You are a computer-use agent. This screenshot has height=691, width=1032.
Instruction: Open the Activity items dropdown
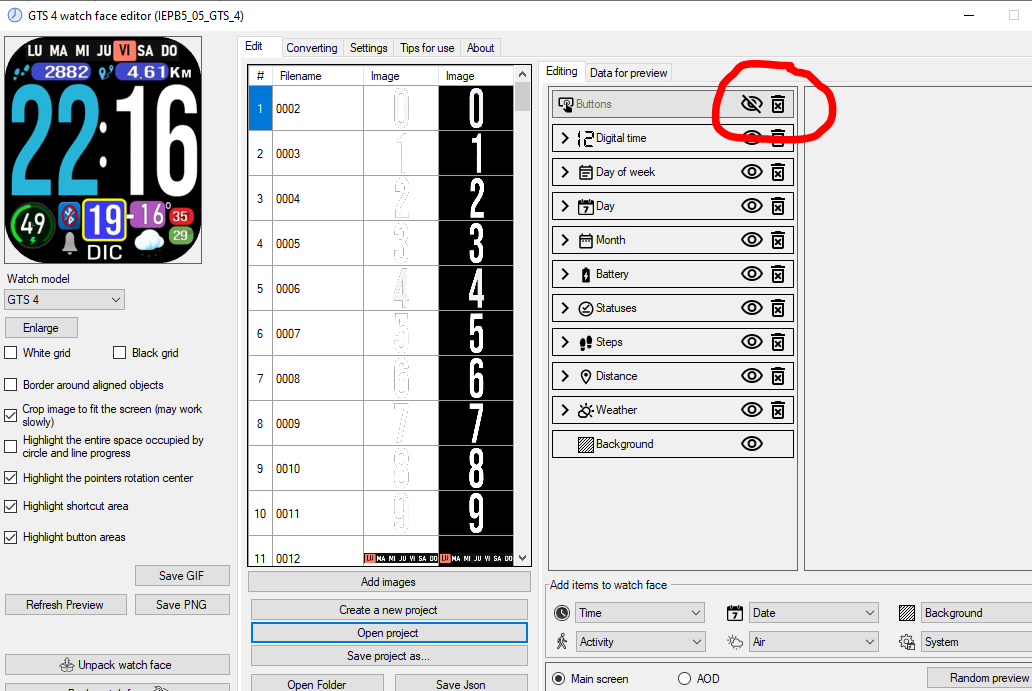point(640,642)
